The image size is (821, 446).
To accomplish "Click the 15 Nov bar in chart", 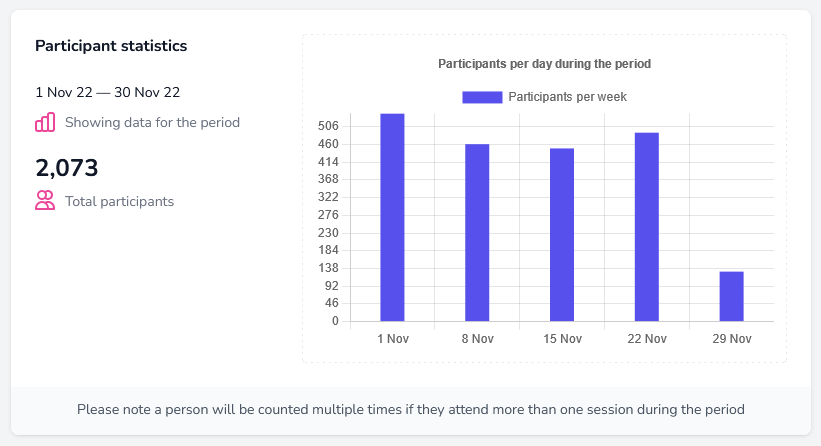I will pyautogui.click(x=562, y=235).
